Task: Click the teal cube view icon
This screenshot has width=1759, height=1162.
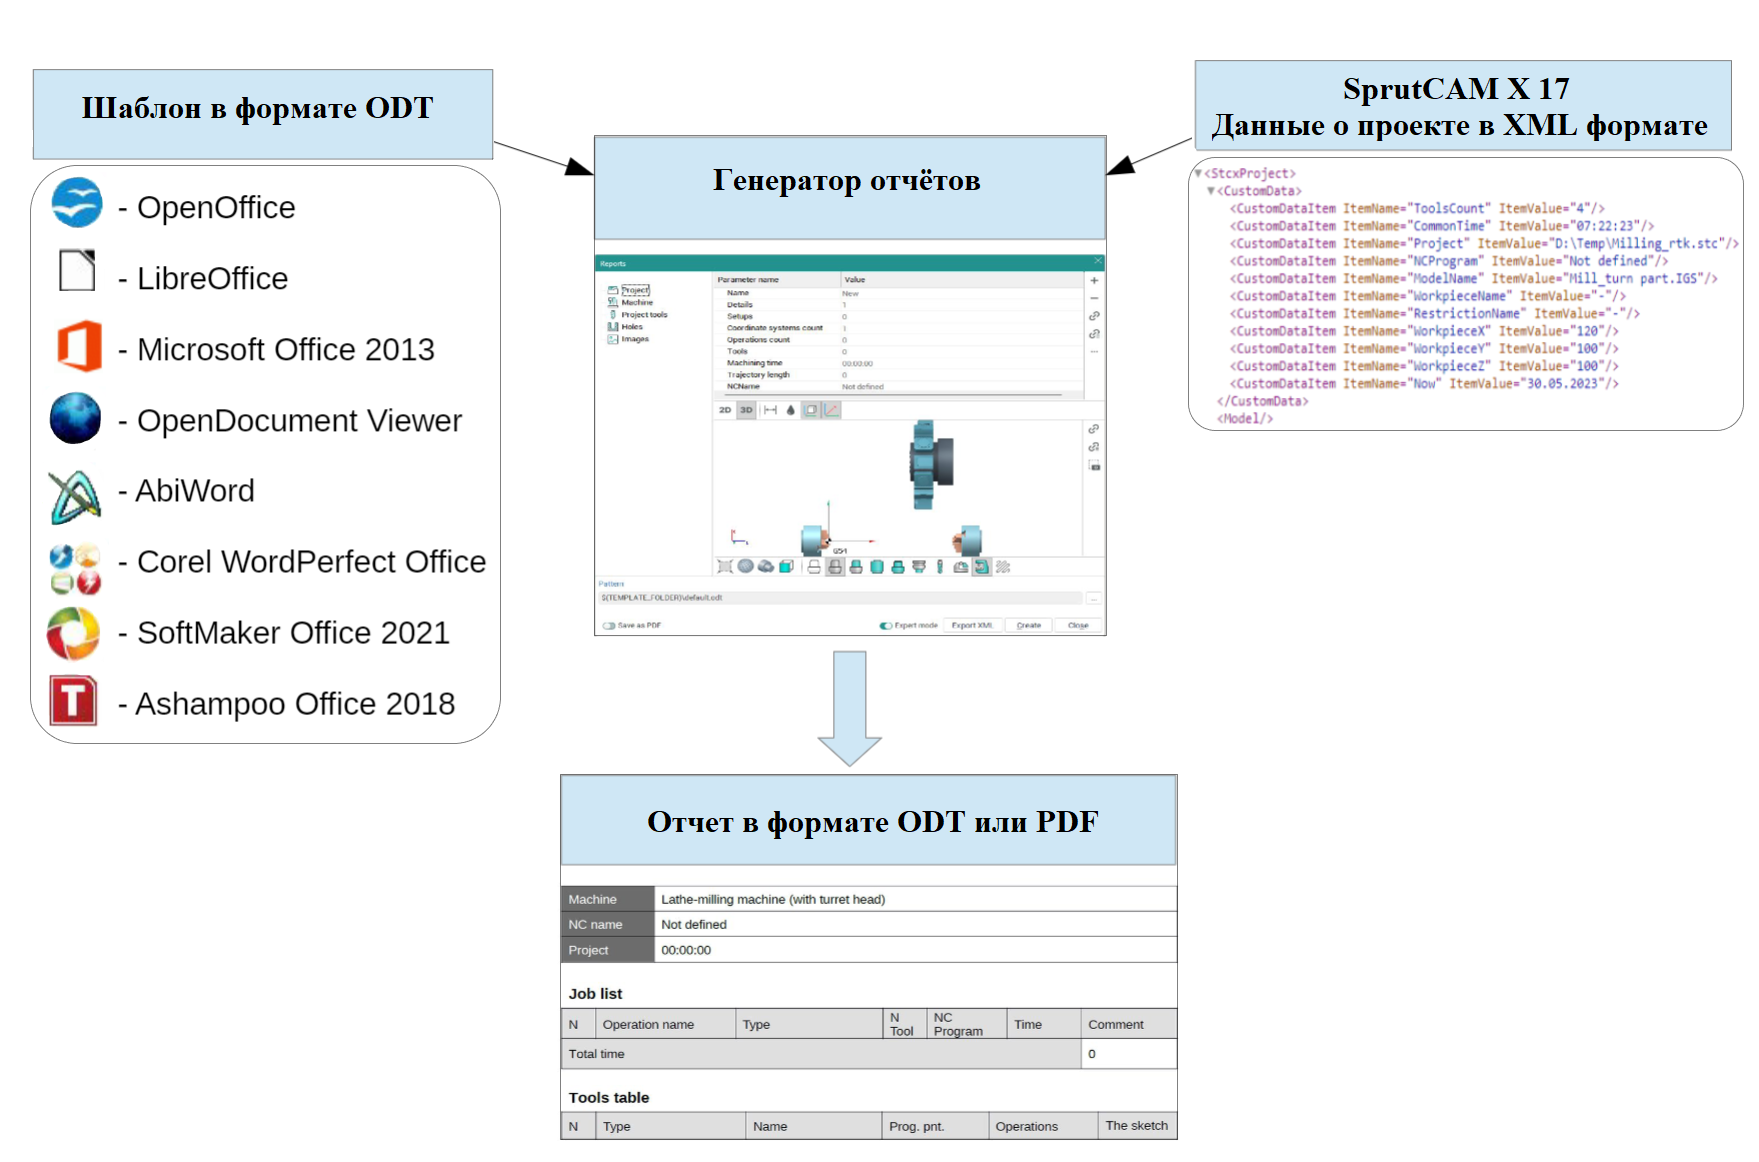Action: pyautogui.click(x=786, y=567)
